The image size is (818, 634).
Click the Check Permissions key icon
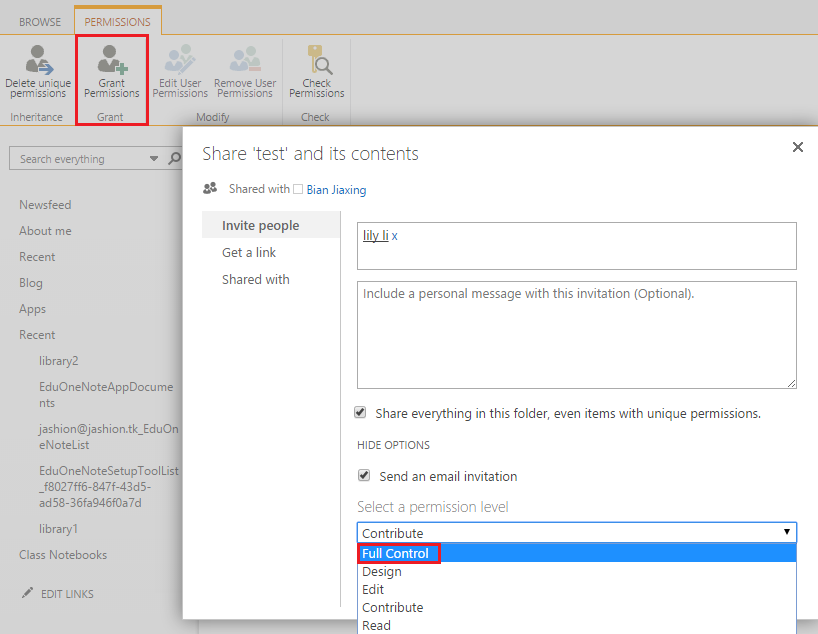(x=319, y=59)
